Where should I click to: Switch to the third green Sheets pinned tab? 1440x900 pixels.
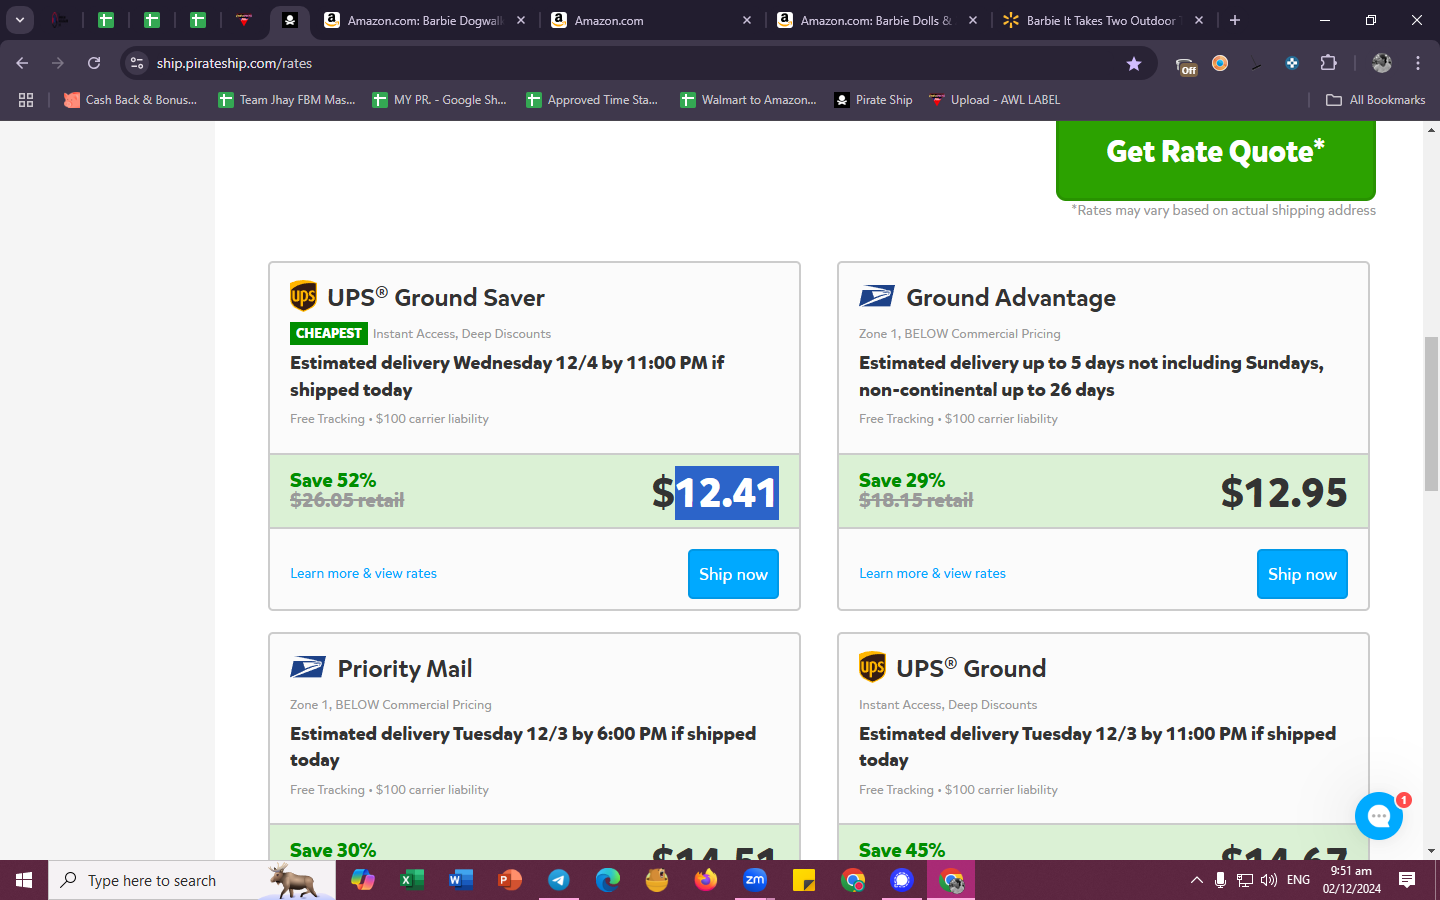point(198,20)
